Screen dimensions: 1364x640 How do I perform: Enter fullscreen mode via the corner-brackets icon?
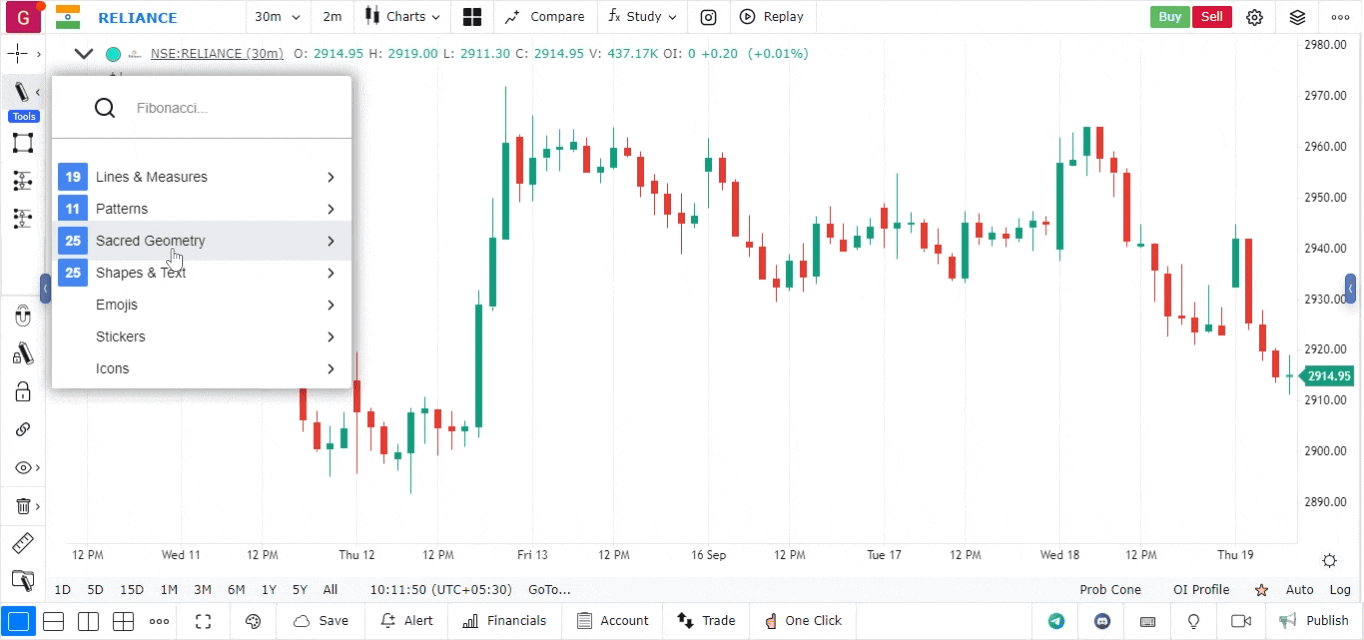point(203,621)
